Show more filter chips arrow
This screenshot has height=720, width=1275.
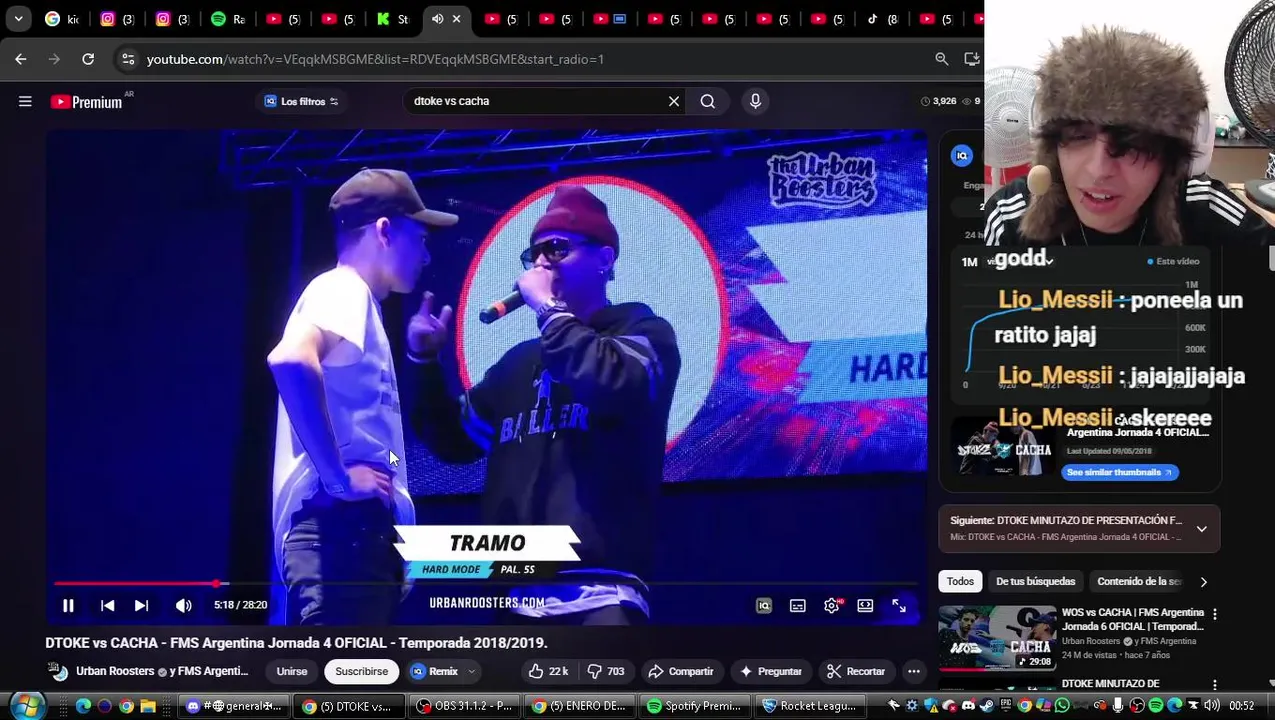(1203, 581)
